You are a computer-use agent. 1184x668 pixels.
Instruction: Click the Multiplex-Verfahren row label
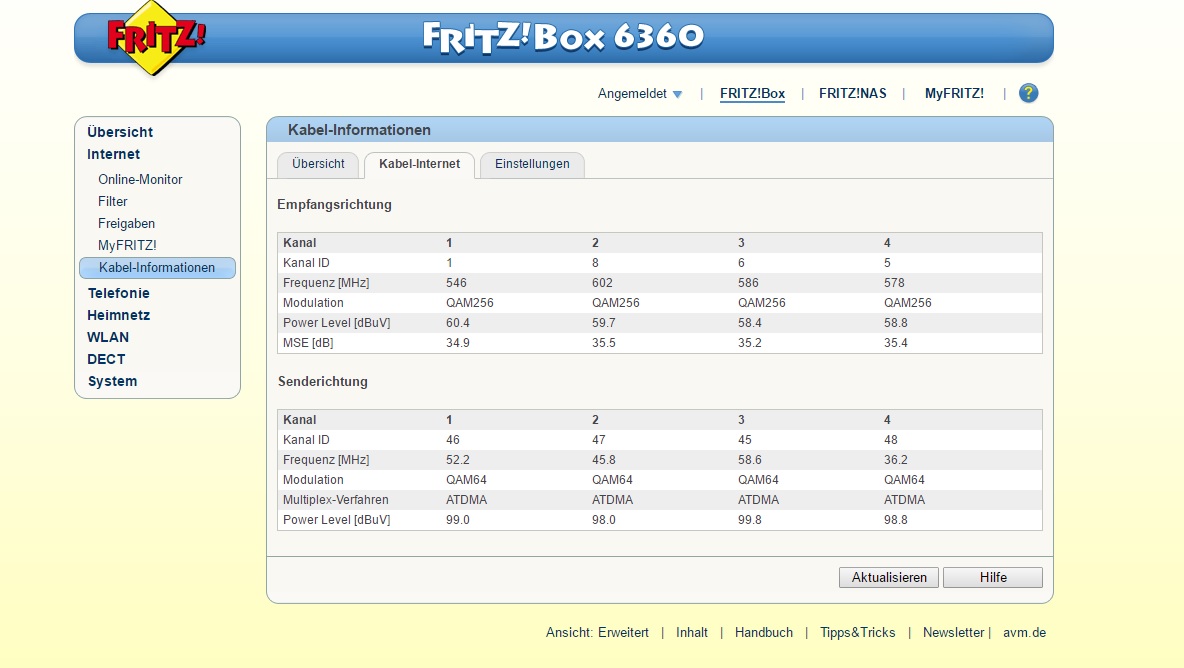335,500
